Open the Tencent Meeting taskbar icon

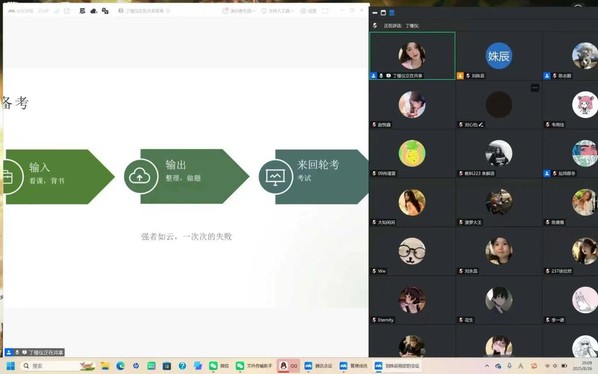coord(318,366)
